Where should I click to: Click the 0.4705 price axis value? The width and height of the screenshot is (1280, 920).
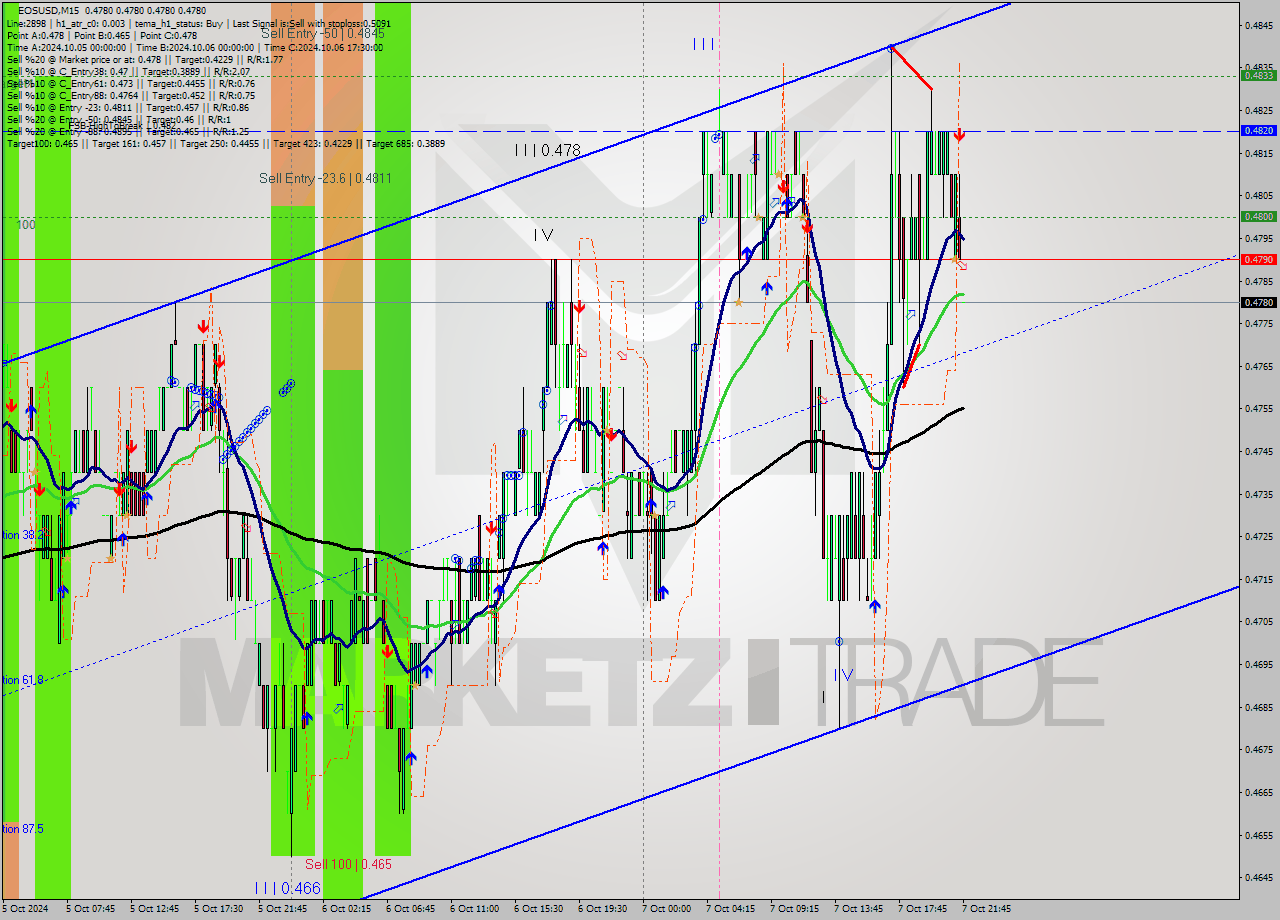coord(1258,622)
